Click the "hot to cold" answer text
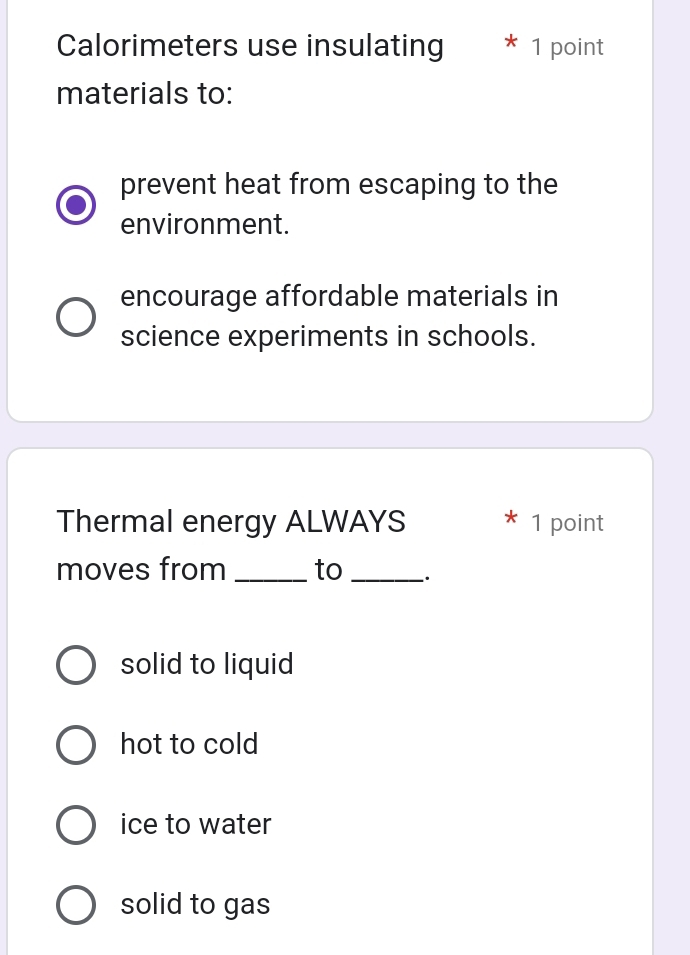The height and width of the screenshot is (955, 690). pyautogui.click(x=189, y=745)
